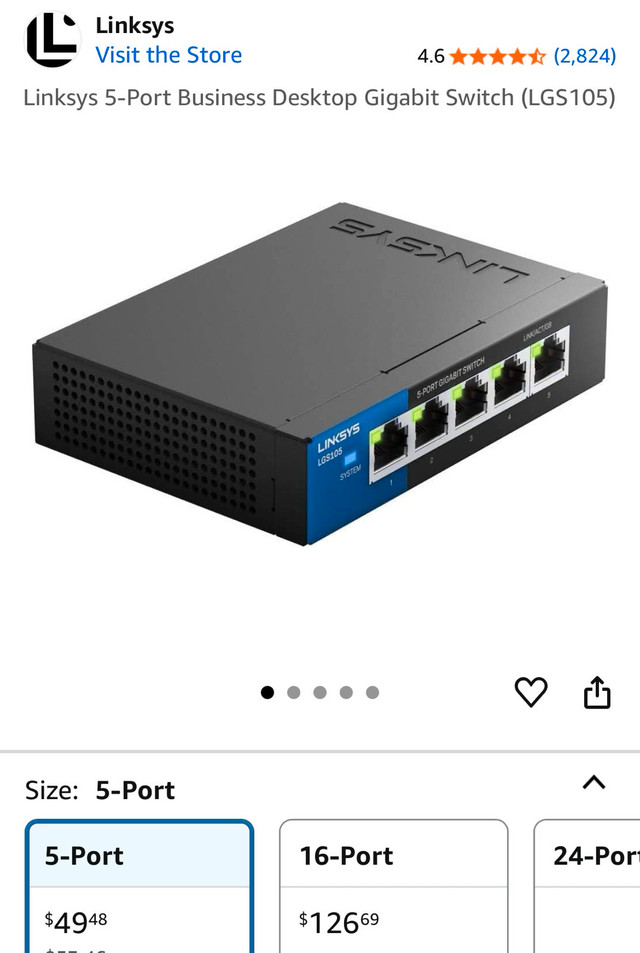
Task: Collapse the Size section chevron
Action: tap(594, 782)
